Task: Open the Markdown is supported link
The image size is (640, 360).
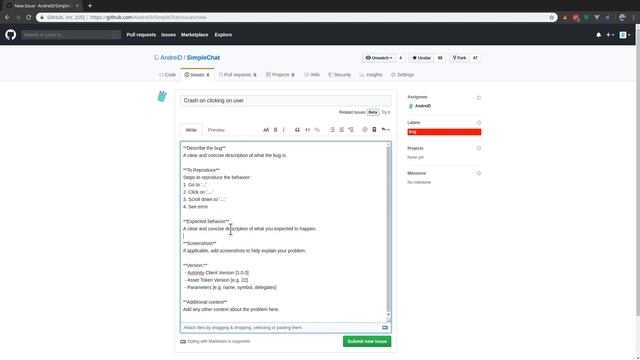Action: pyautogui.click(x=218, y=341)
